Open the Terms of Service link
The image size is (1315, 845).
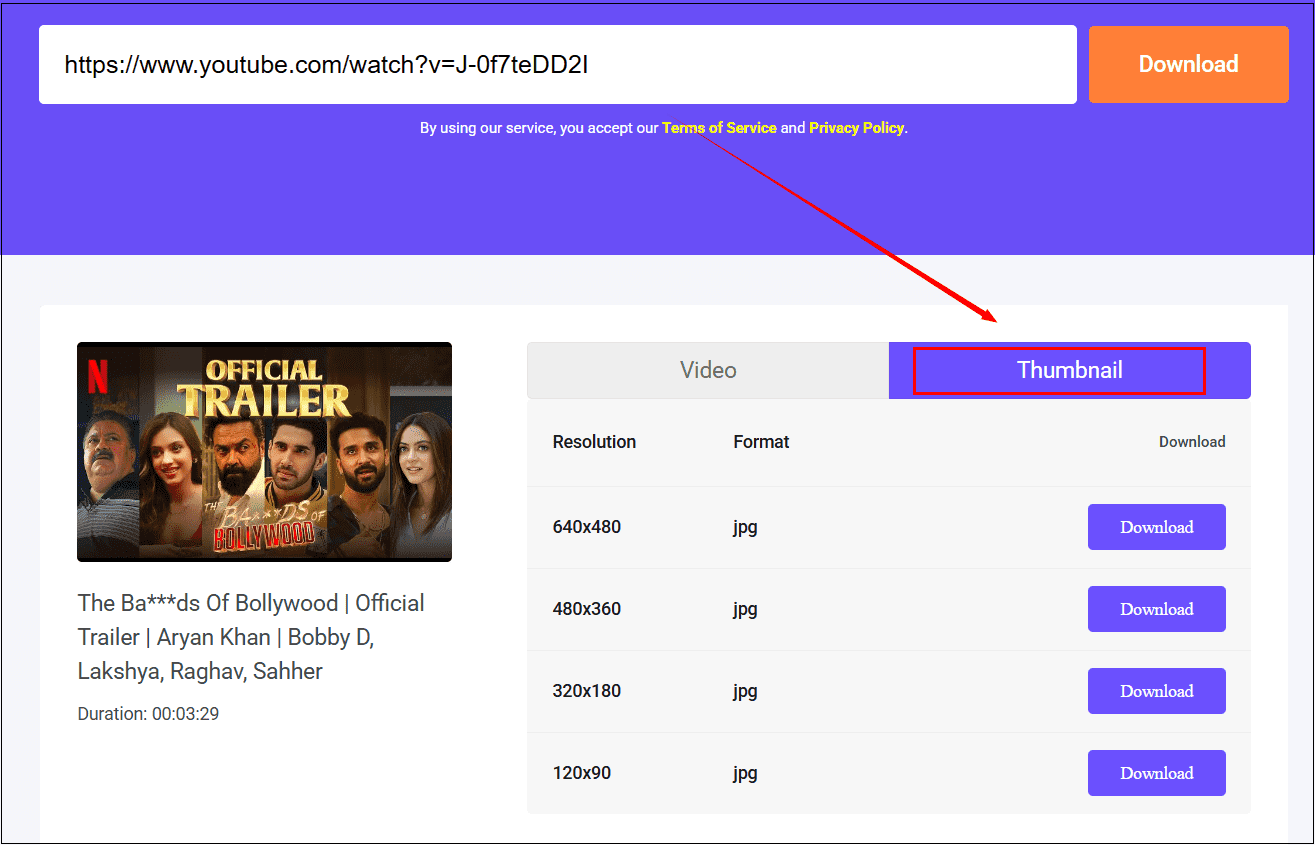(x=719, y=128)
